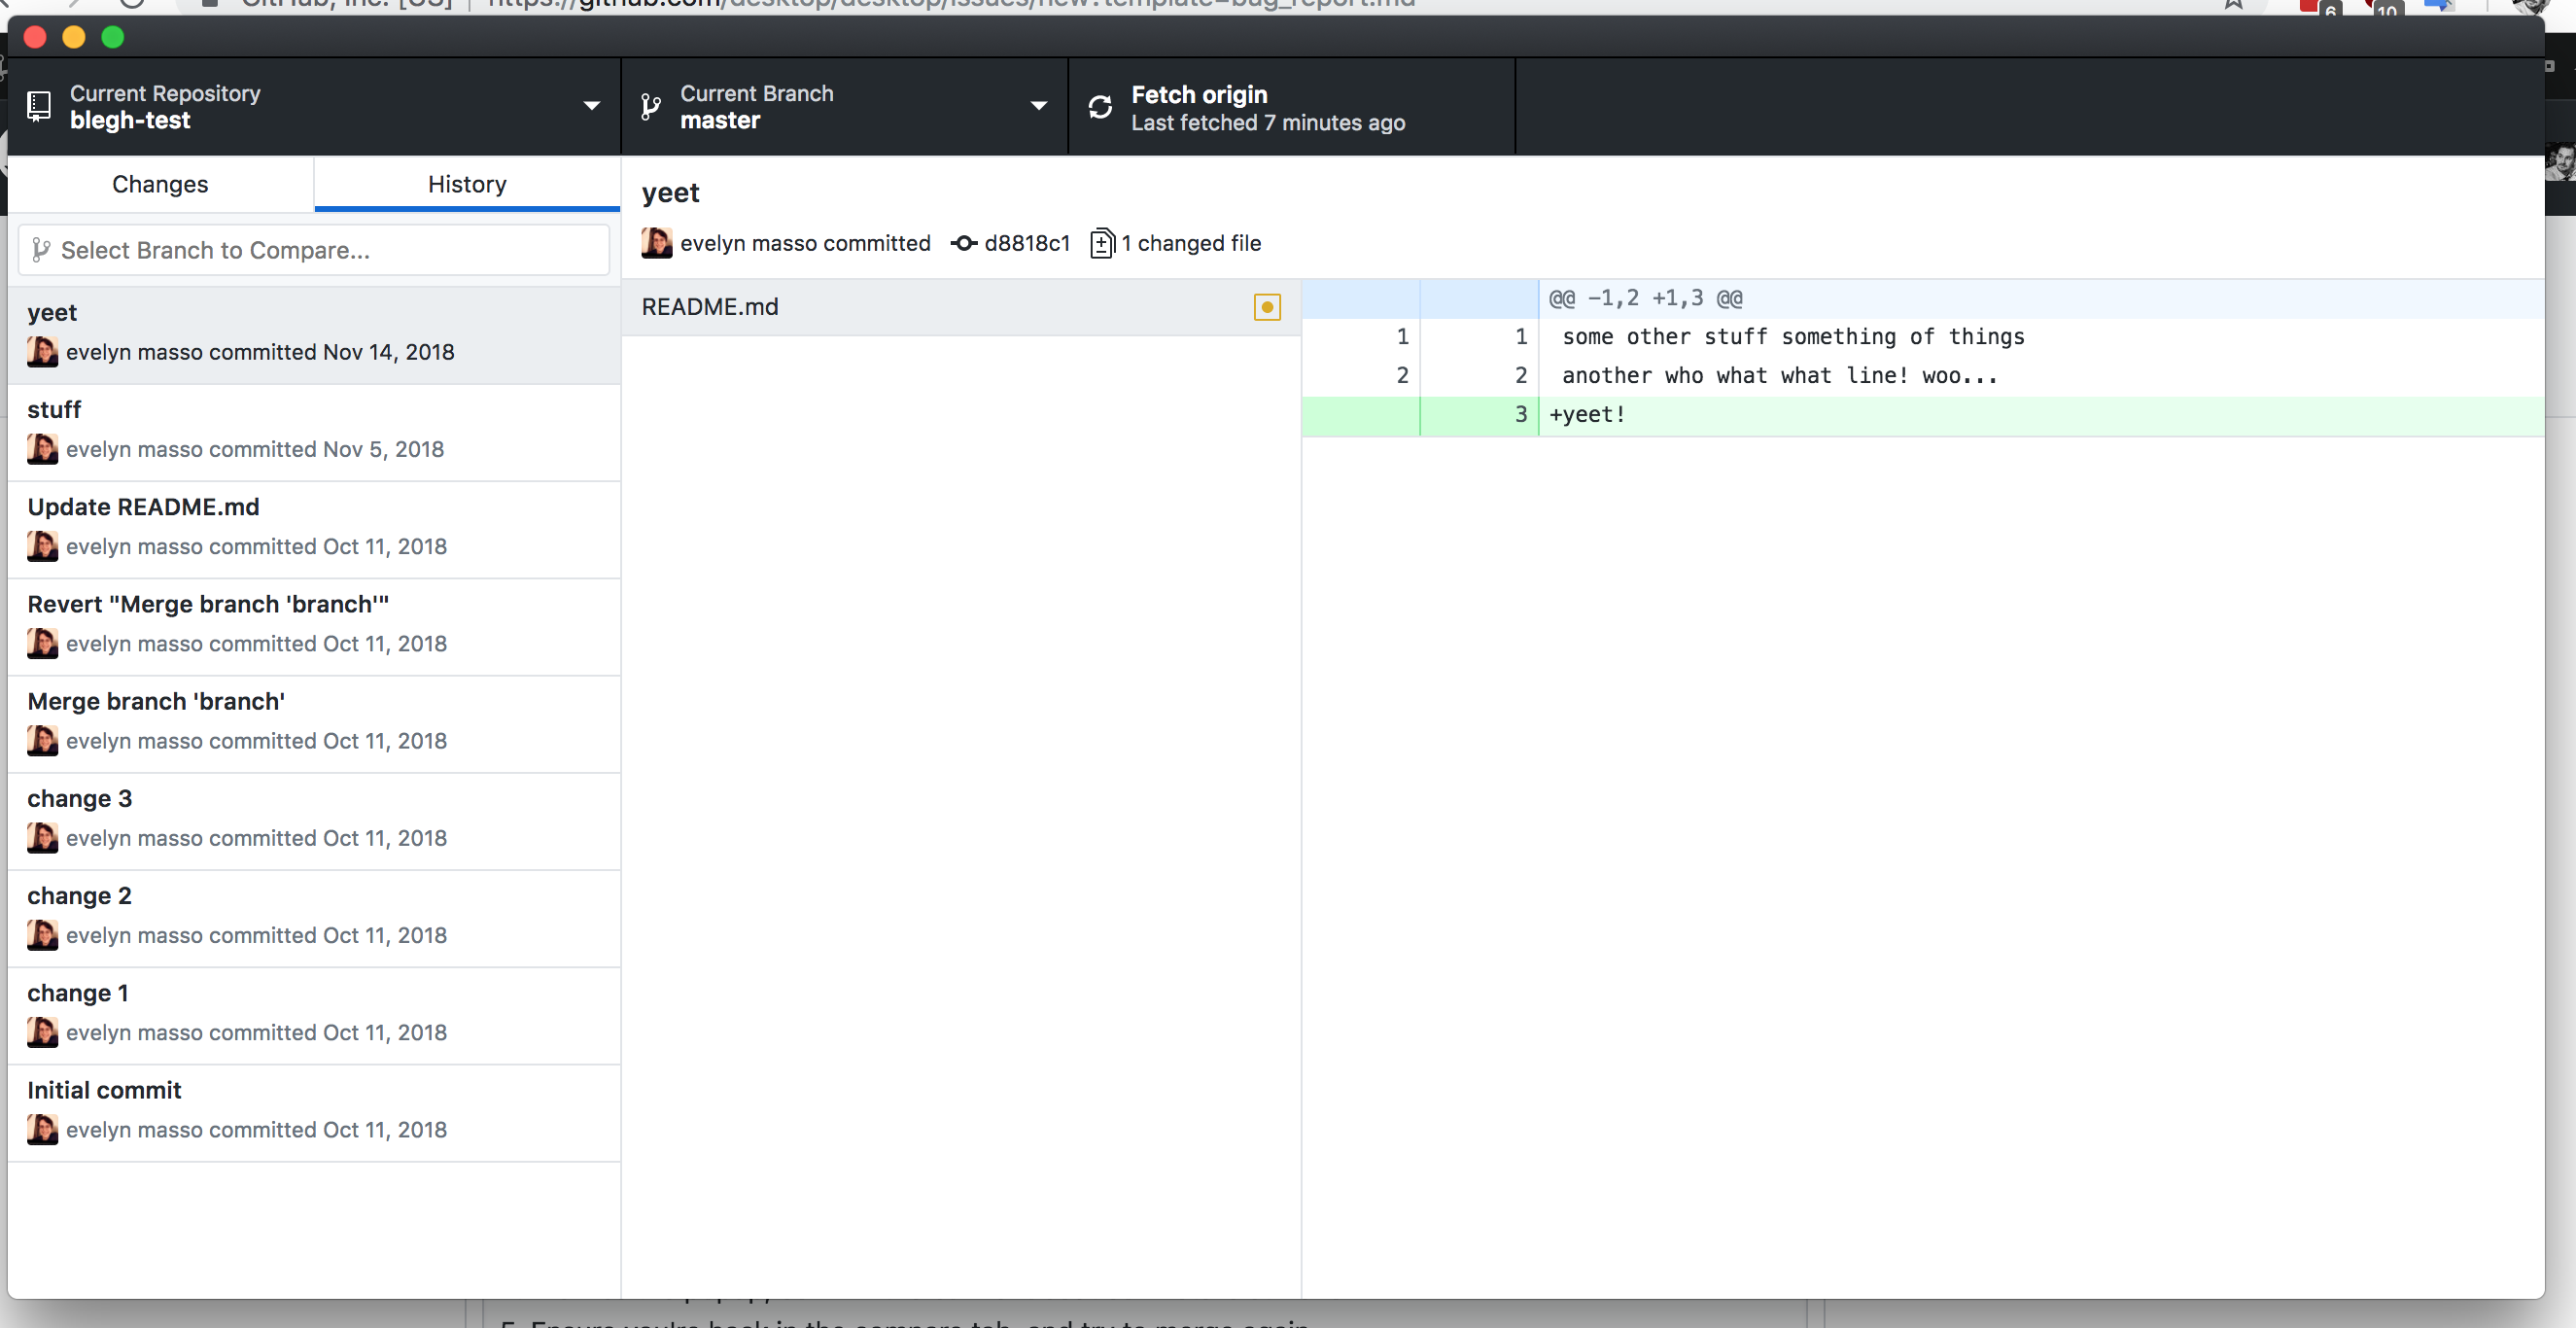Switch to the Changes tab
Image resolution: width=2576 pixels, height=1328 pixels.
pos(160,184)
